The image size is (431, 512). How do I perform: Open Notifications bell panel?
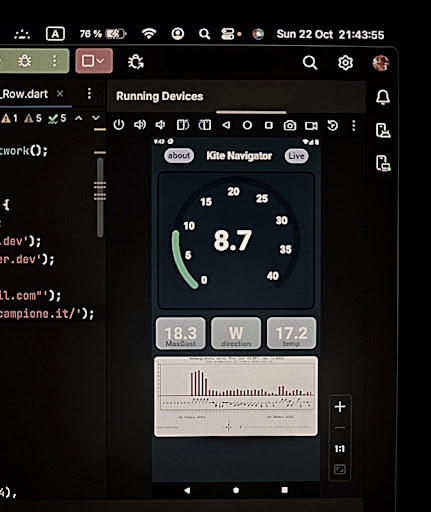coord(383,97)
